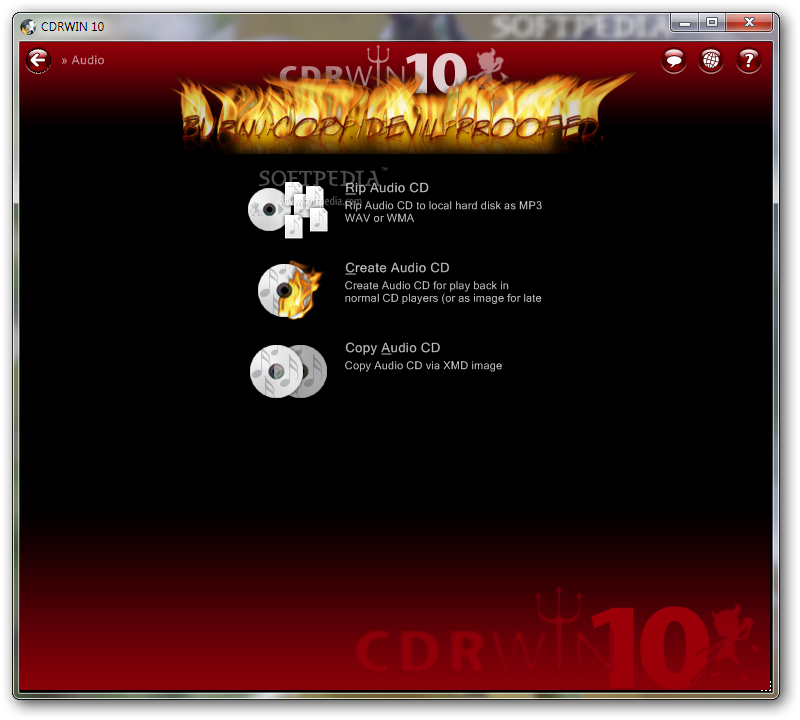The image size is (800, 720).
Task: Select the Copy Audio CD heading
Action: pyautogui.click(x=392, y=348)
